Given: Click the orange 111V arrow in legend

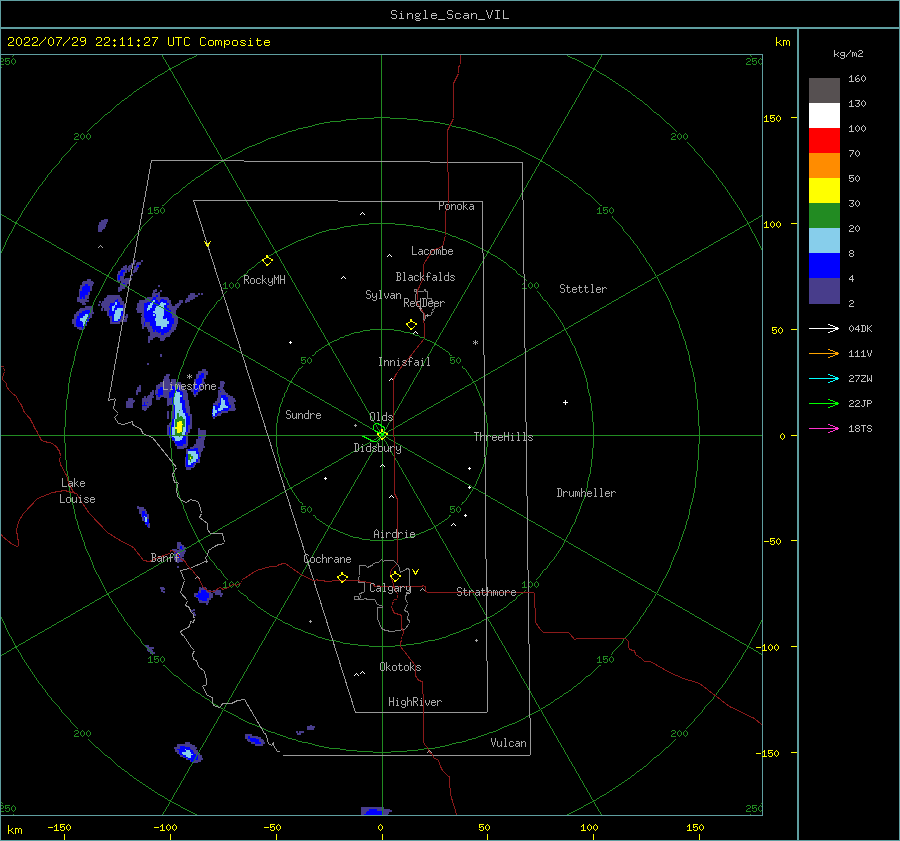Looking at the screenshot, I should [824, 354].
